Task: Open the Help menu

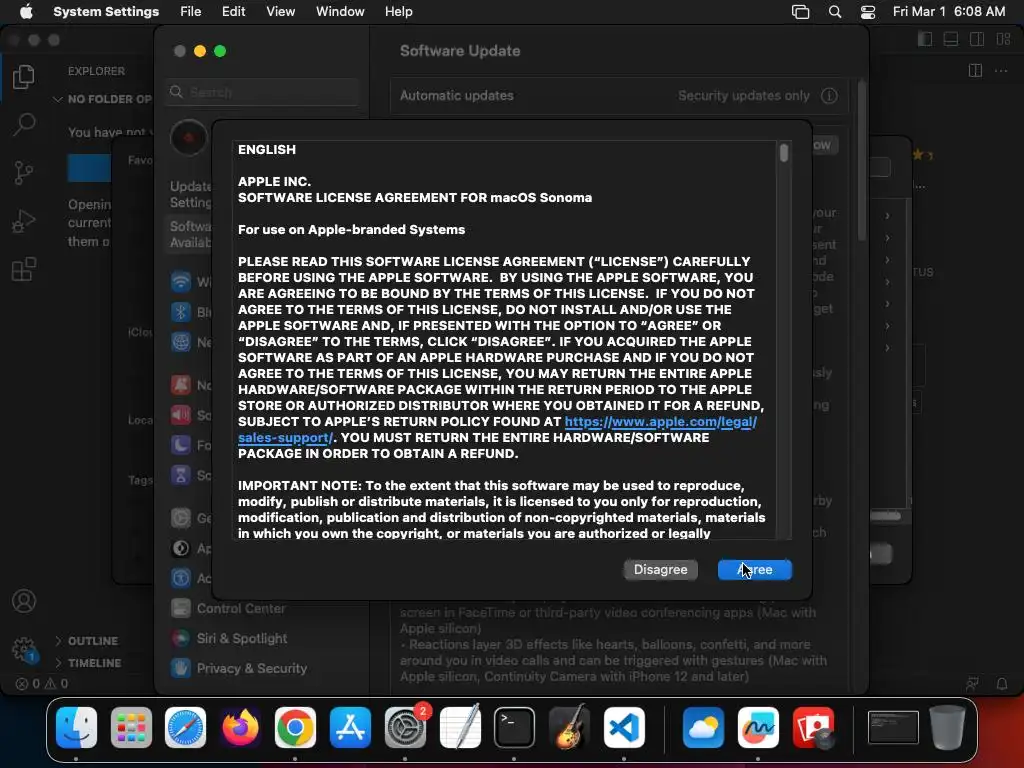Action: click(398, 11)
